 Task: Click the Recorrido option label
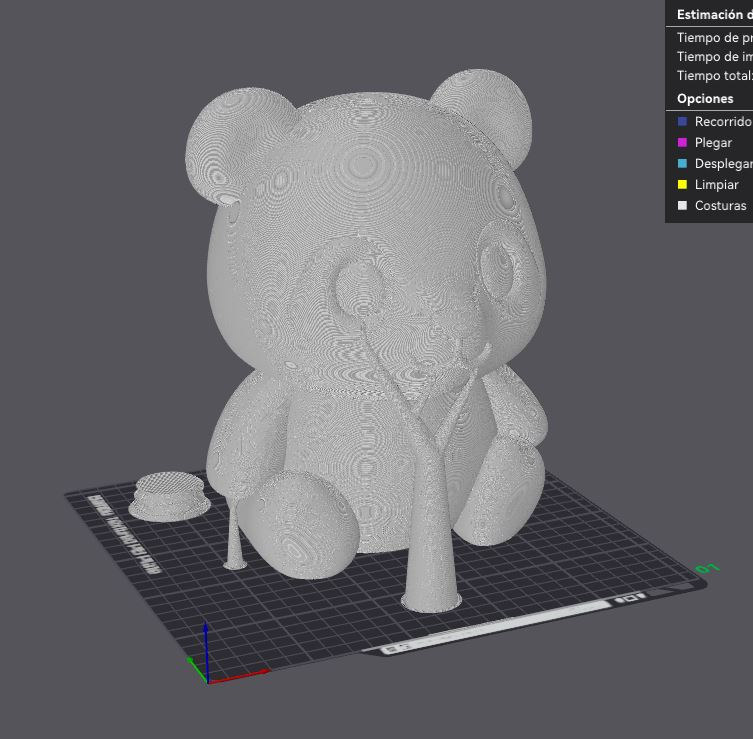click(x=723, y=121)
